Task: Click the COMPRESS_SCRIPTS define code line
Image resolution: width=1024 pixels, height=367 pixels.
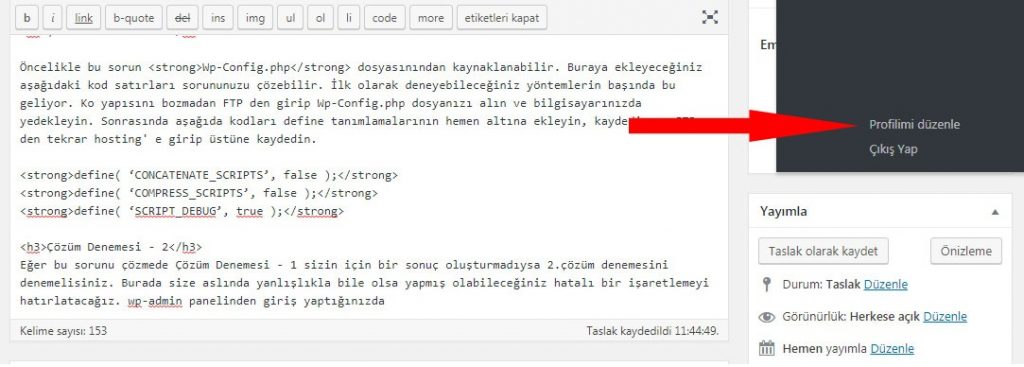Action: pos(199,194)
